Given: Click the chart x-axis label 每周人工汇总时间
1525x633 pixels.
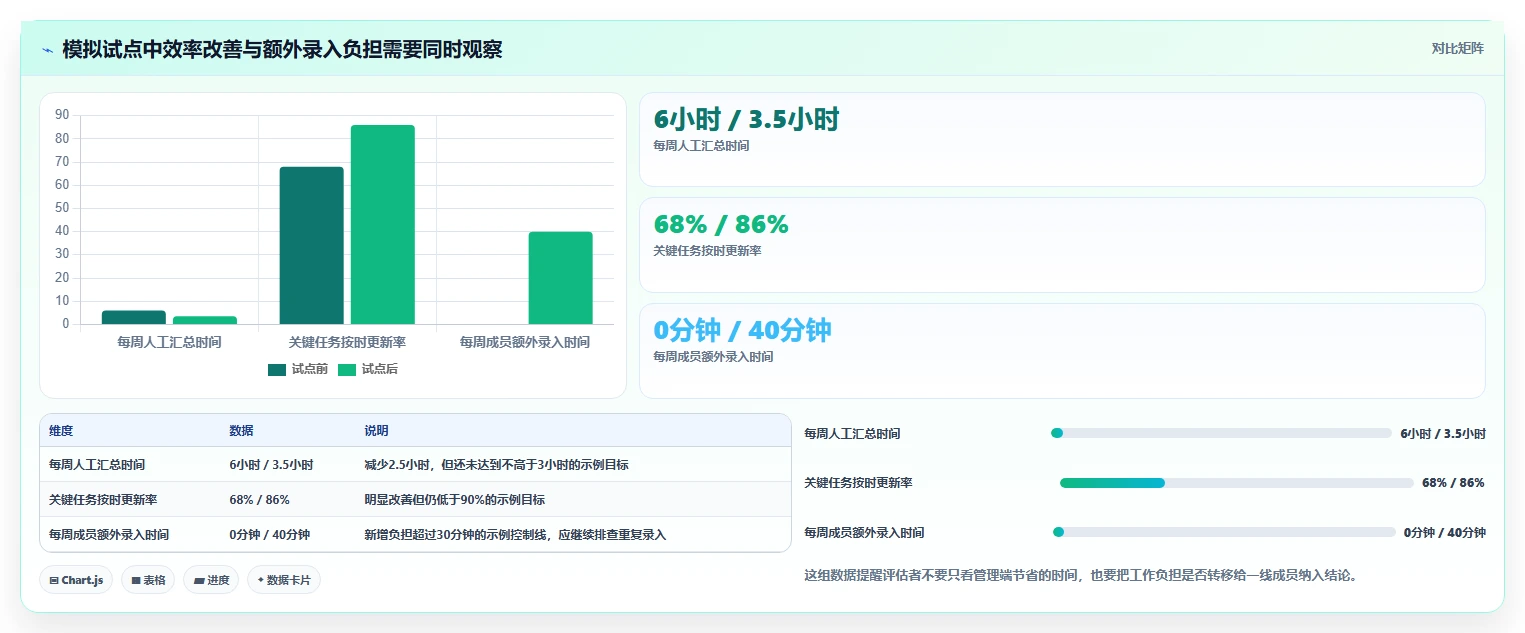Looking at the screenshot, I should [169, 342].
